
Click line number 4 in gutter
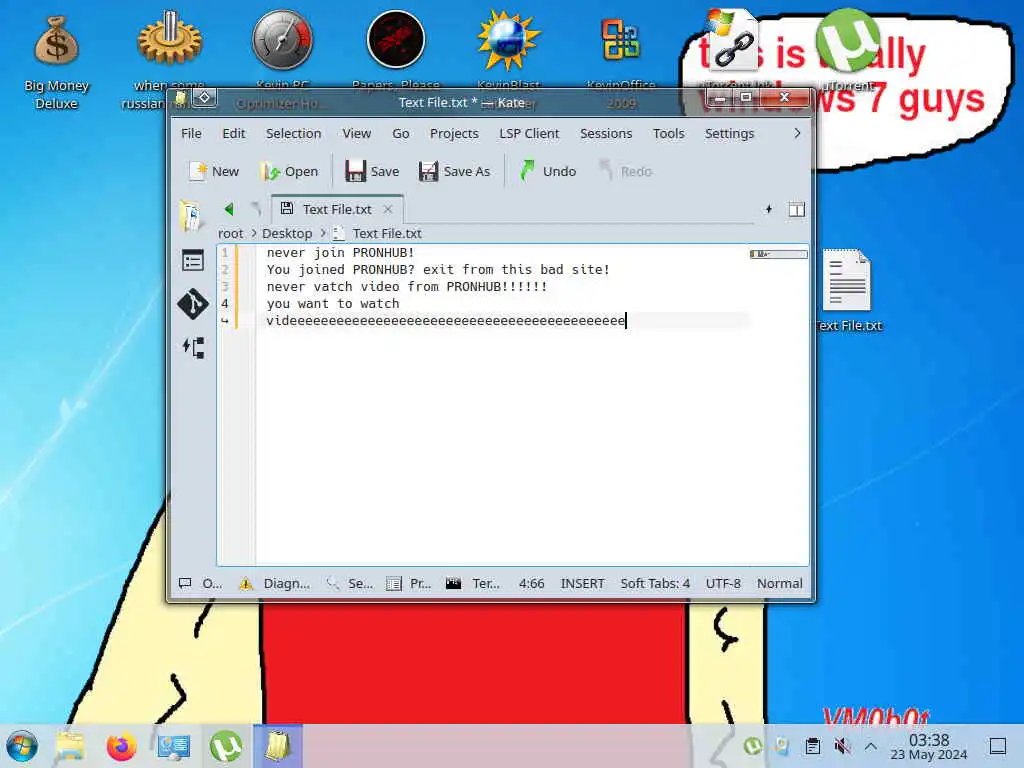coord(225,304)
